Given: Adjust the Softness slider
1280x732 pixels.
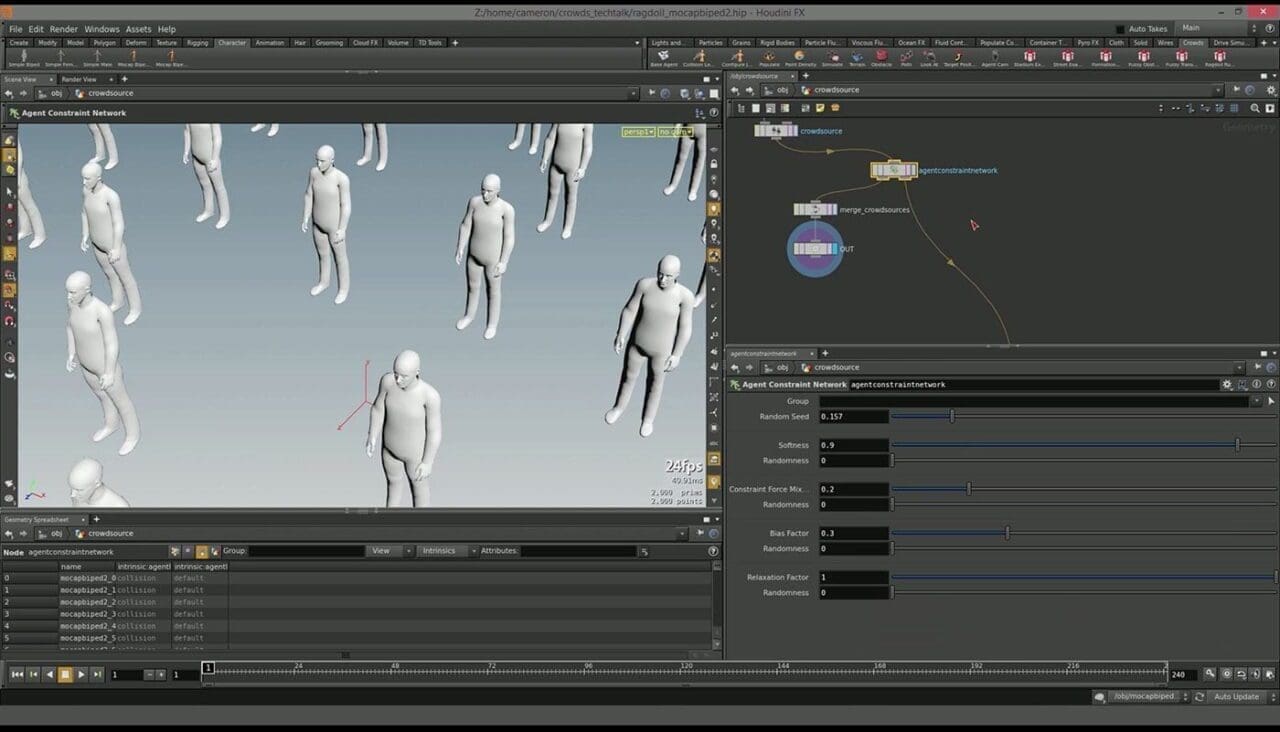Looking at the screenshot, I should click(1084, 445).
